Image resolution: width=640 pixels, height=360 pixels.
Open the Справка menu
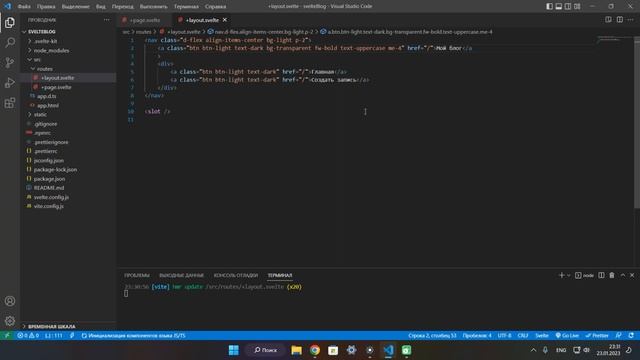coord(216,7)
